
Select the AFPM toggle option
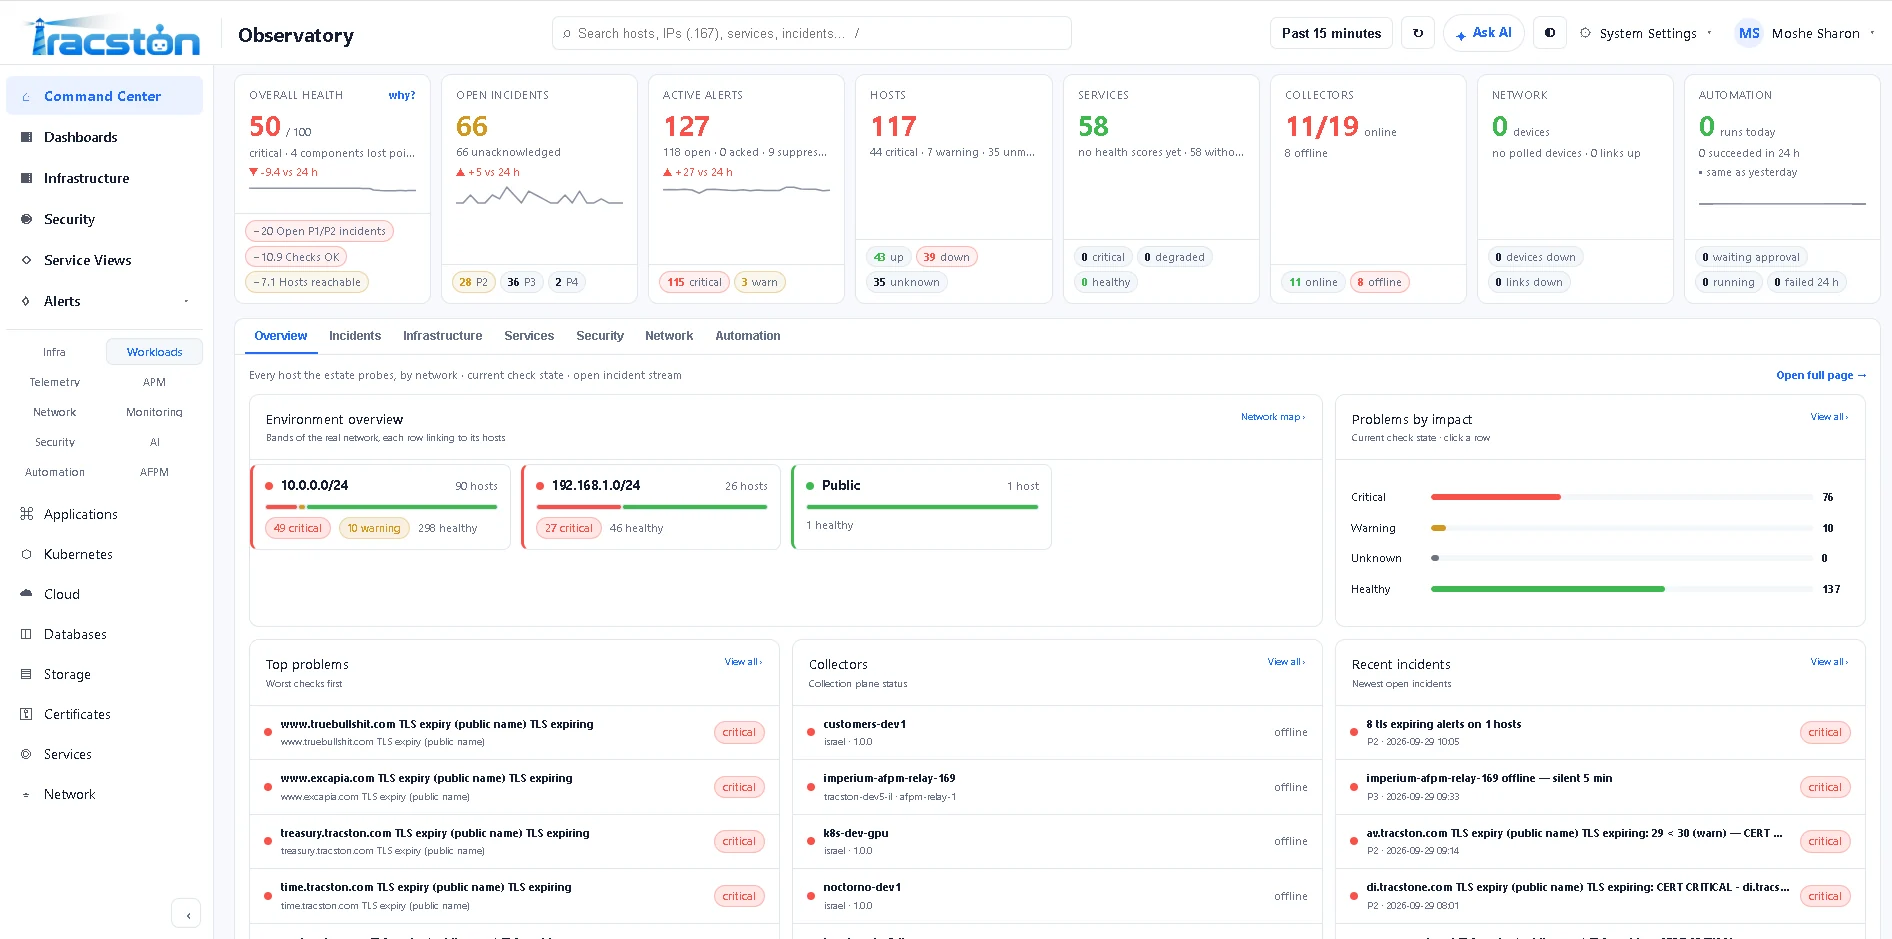pos(154,472)
